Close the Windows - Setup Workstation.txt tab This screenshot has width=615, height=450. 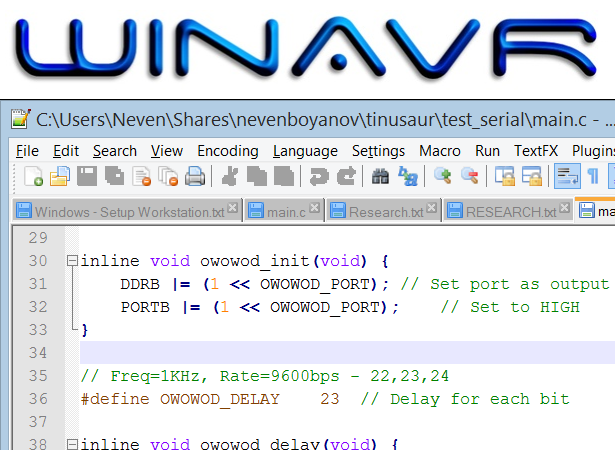click(233, 208)
